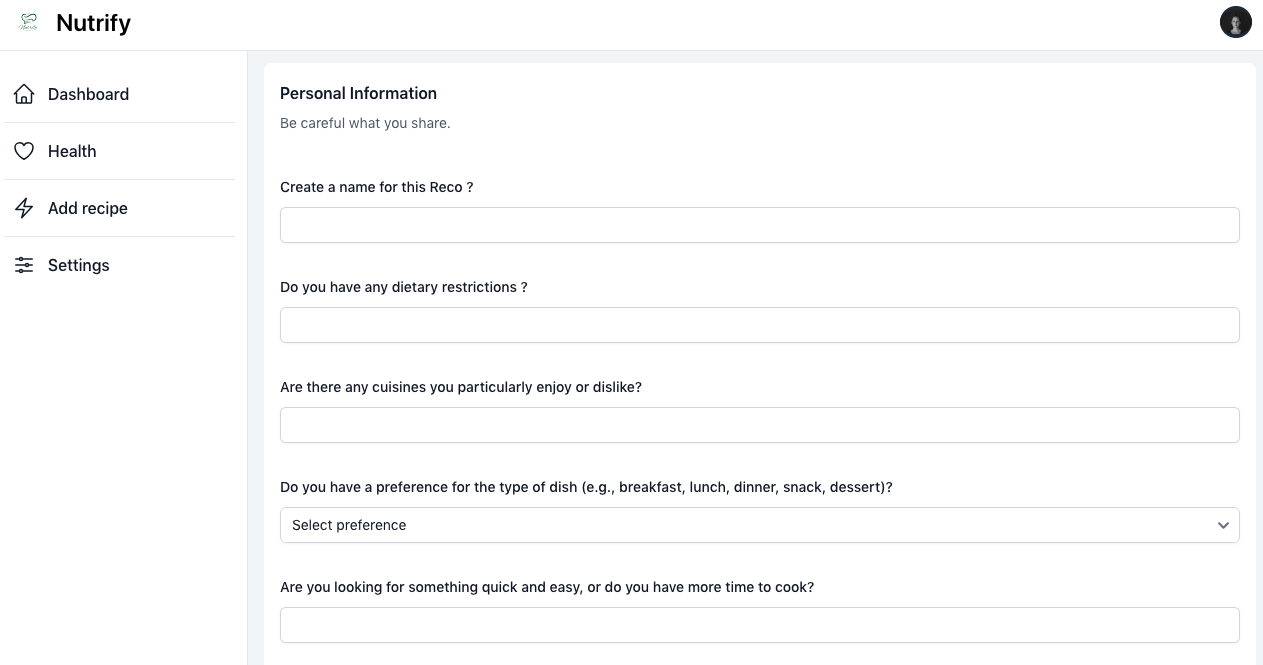Click the chevron arrow of the preference dropdown
The width and height of the screenshot is (1263, 665).
[x=1223, y=525]
